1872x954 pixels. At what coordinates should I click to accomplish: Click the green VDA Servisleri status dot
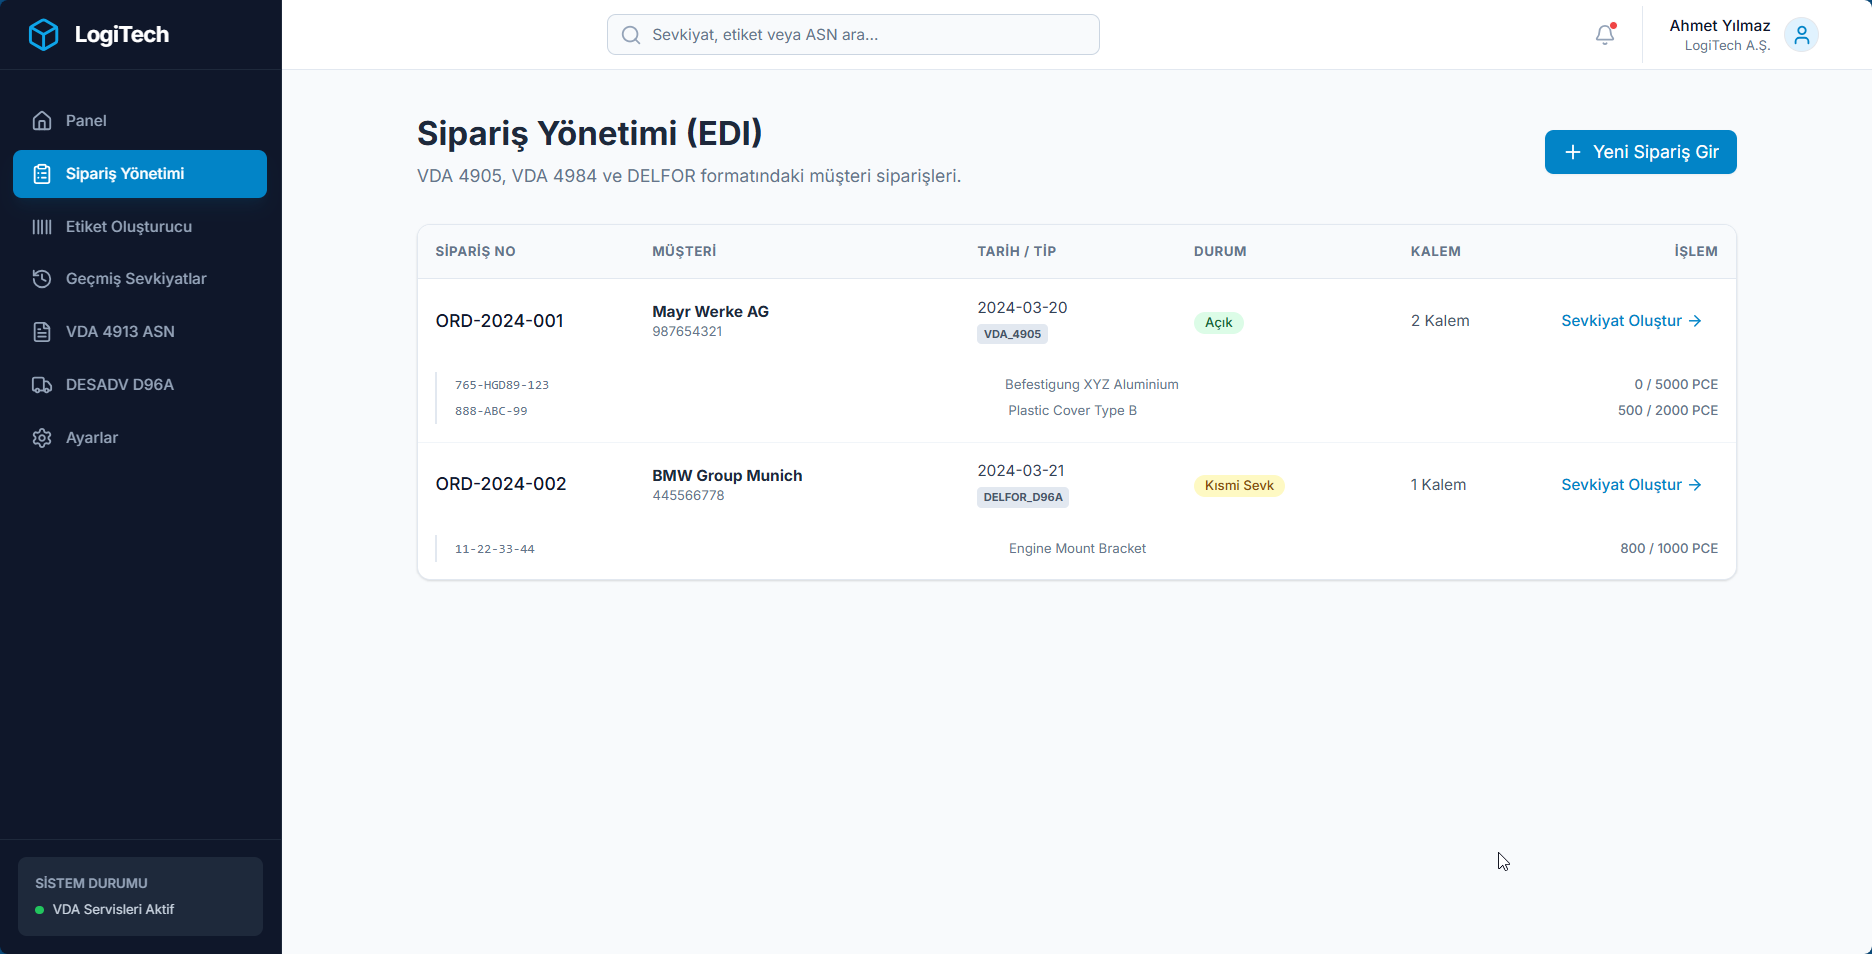(40, 910)
